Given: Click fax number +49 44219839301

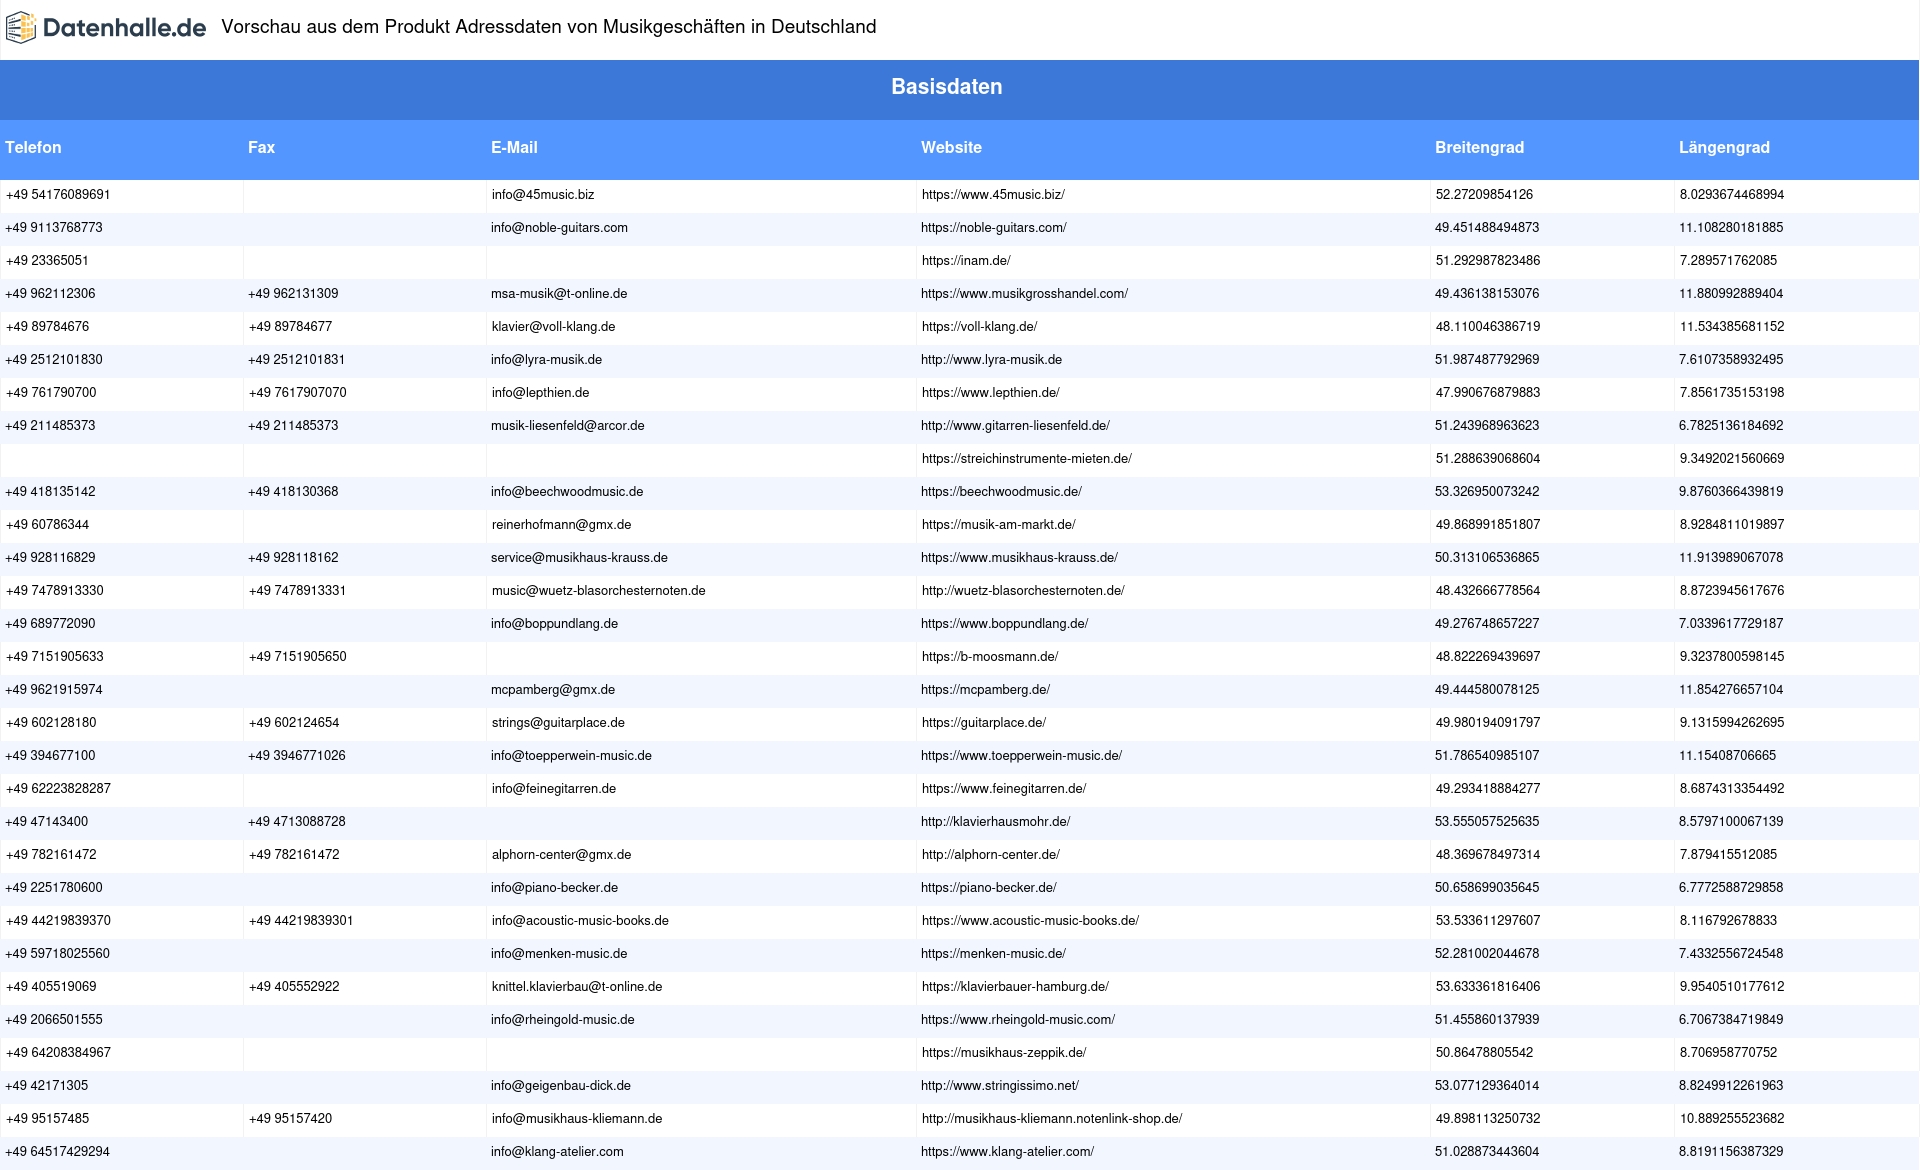Looking at the screenshot, I should pyautogui.click(x=301, y=921).
